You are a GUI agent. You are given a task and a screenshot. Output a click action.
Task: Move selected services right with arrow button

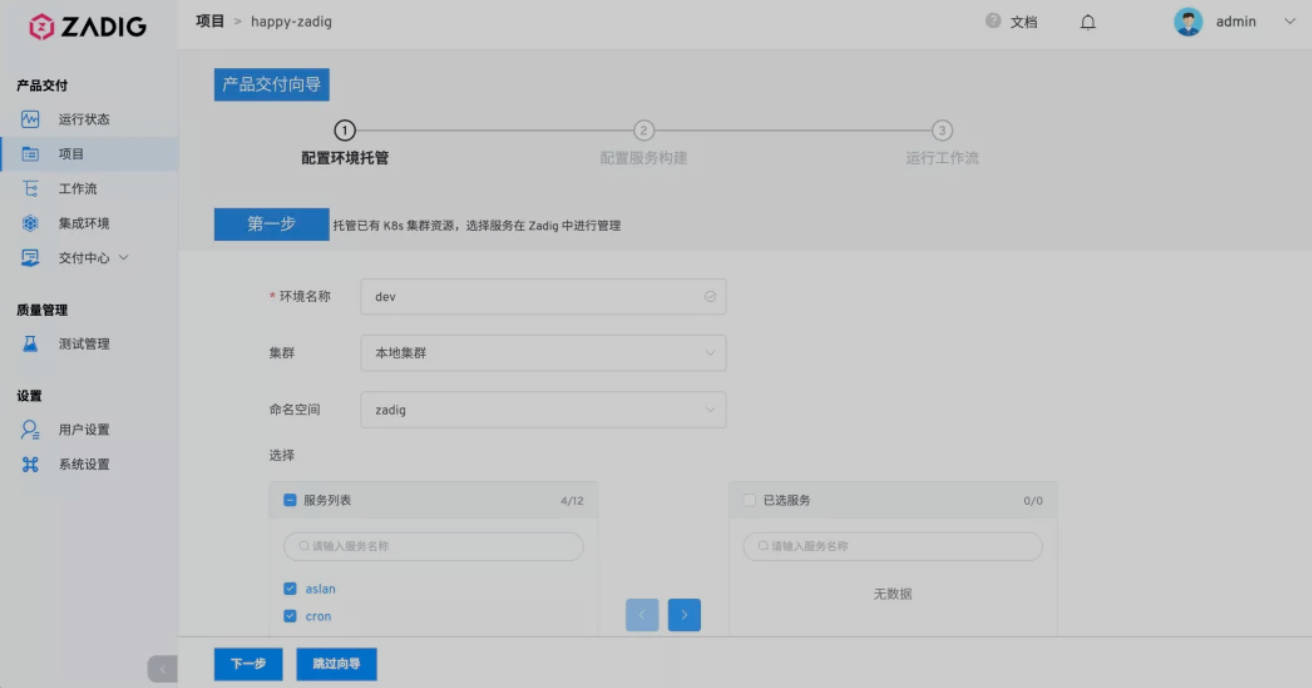pyautogui.click(x=684, y=615)
